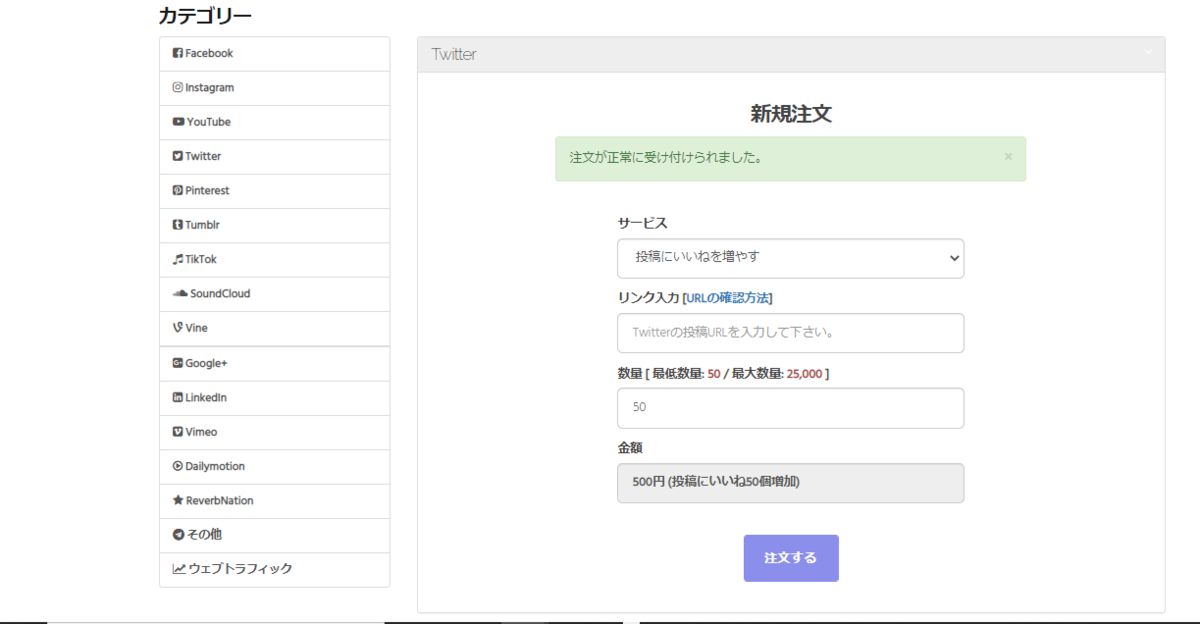The width and height of the screenshot is (1200, 624).
Task: Click the ReverbNation star icon
Action: click(178, 500)
